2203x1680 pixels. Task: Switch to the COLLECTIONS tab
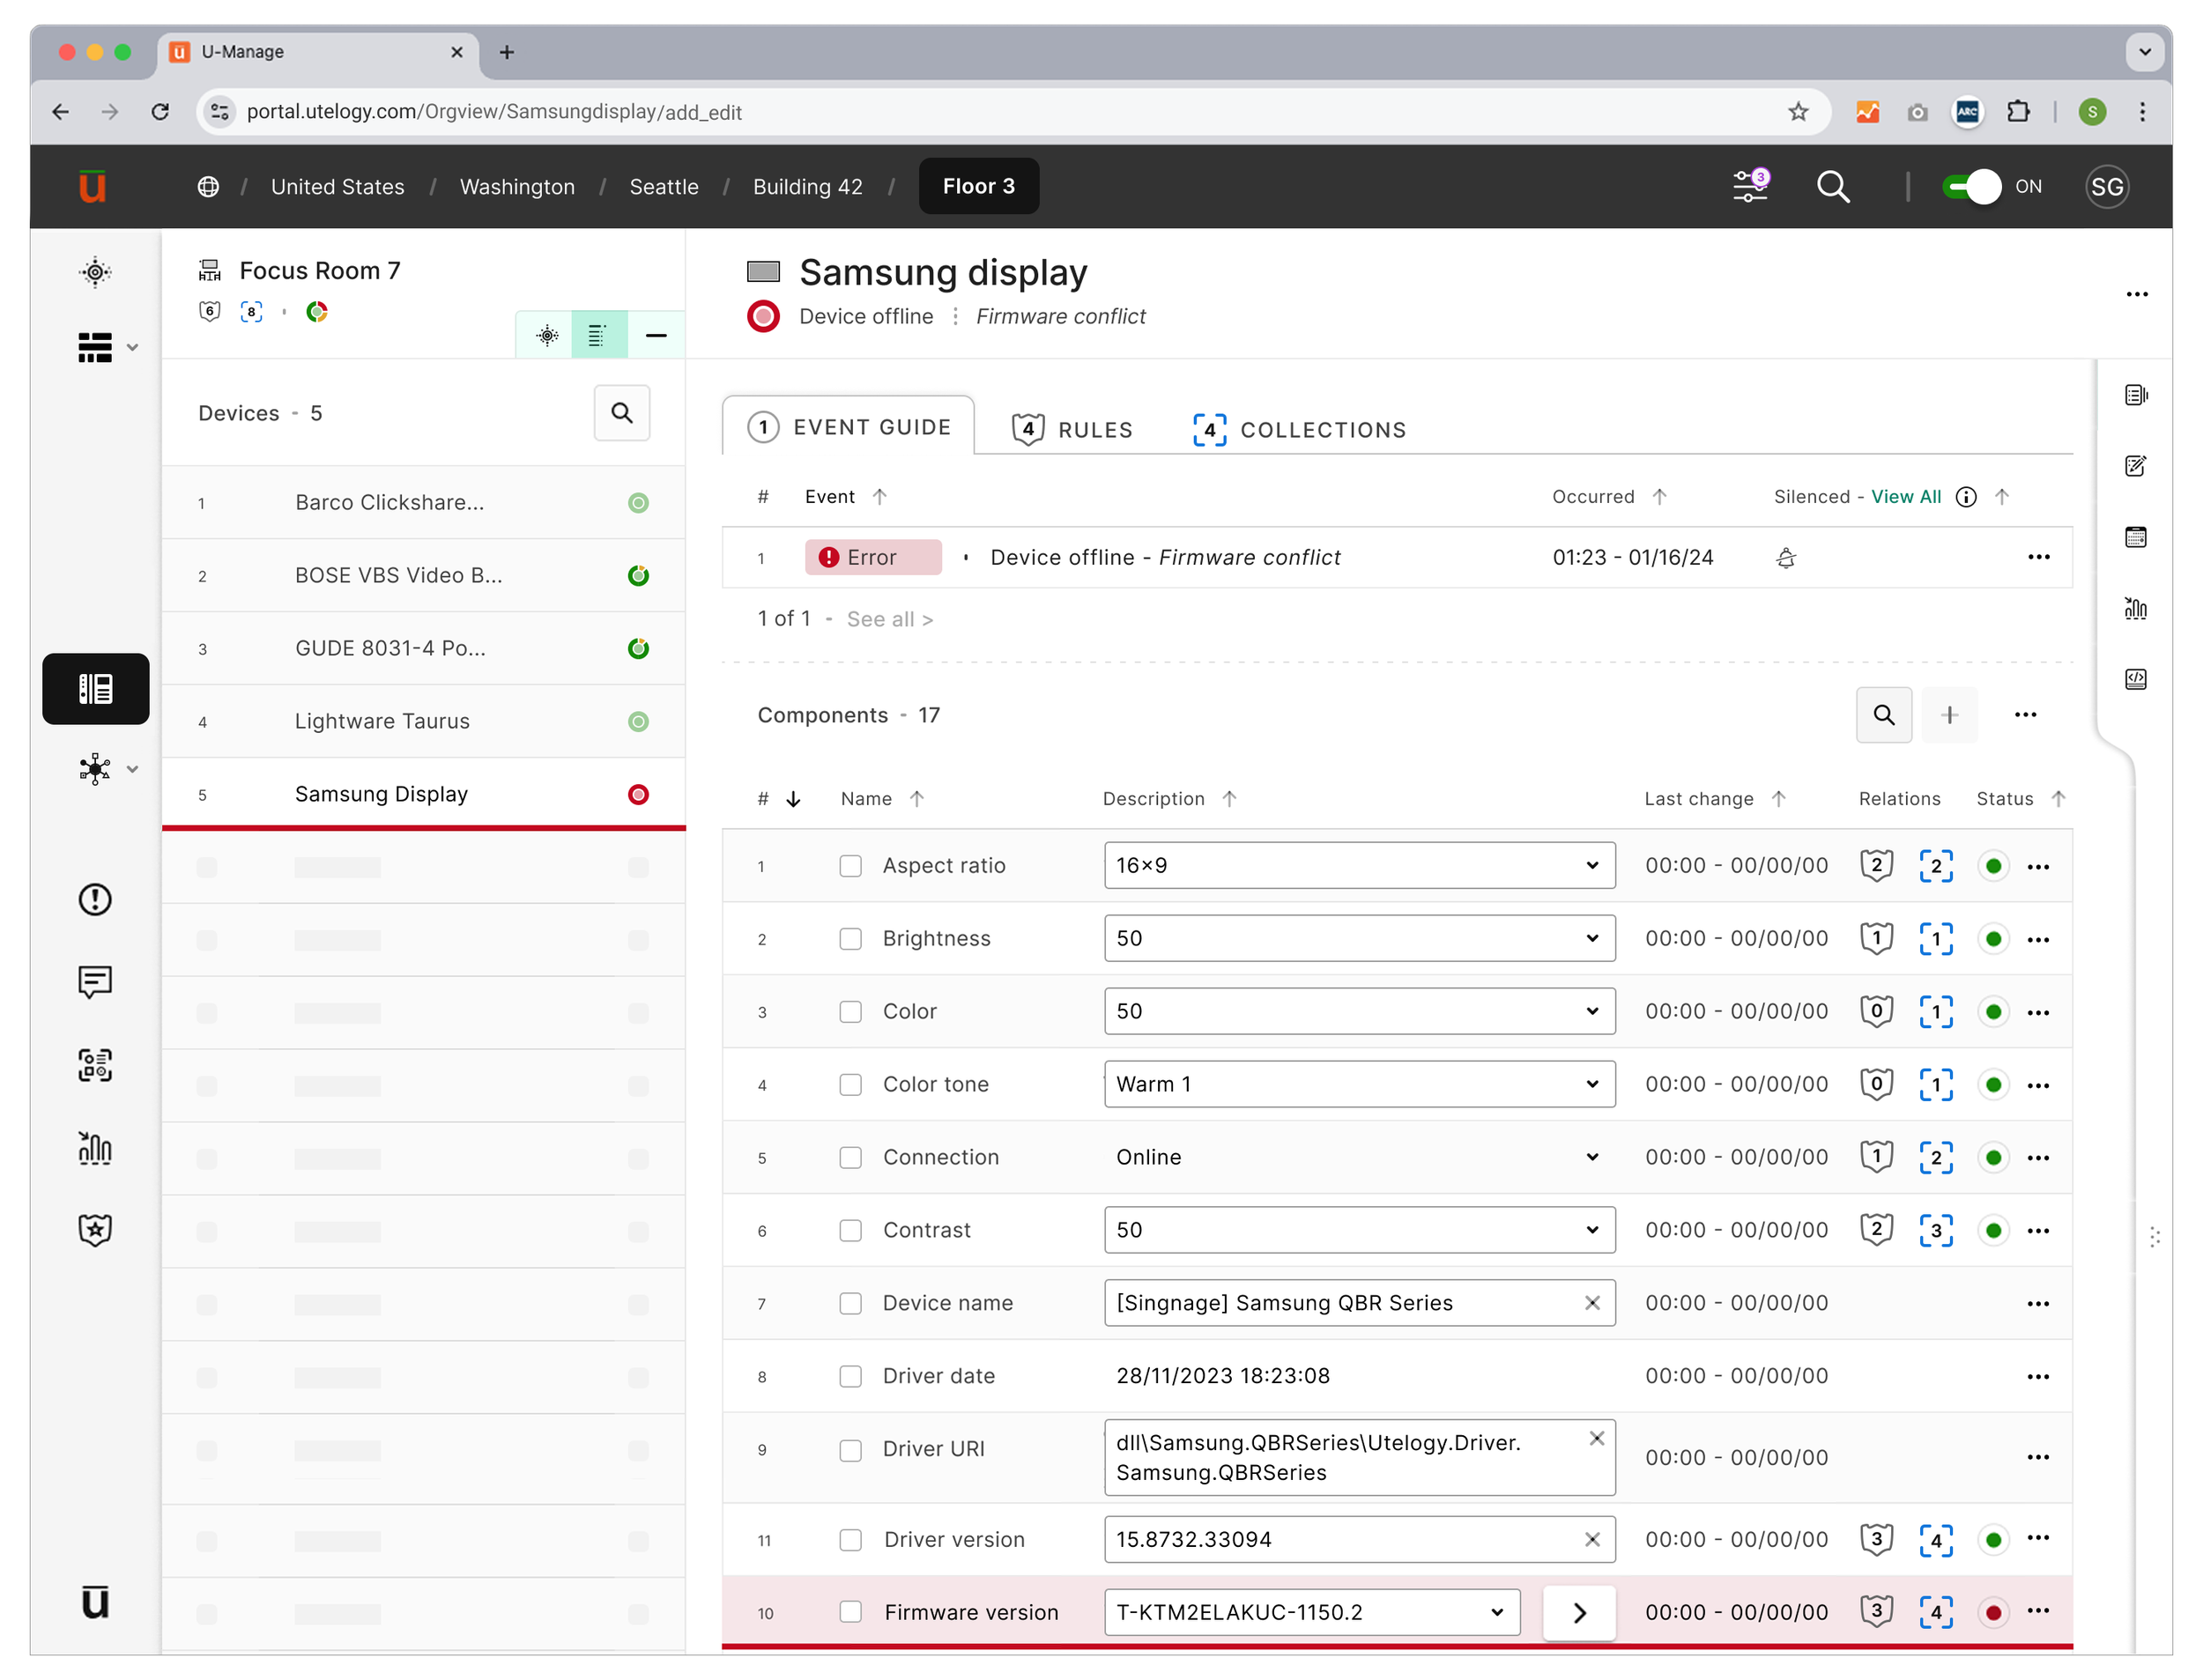click(x=1300, y=430)
